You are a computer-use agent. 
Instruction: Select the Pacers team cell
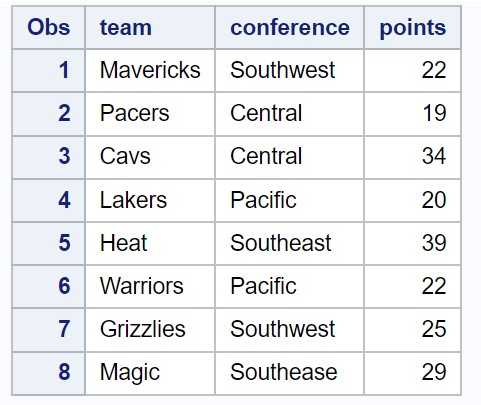coord(150,114)
